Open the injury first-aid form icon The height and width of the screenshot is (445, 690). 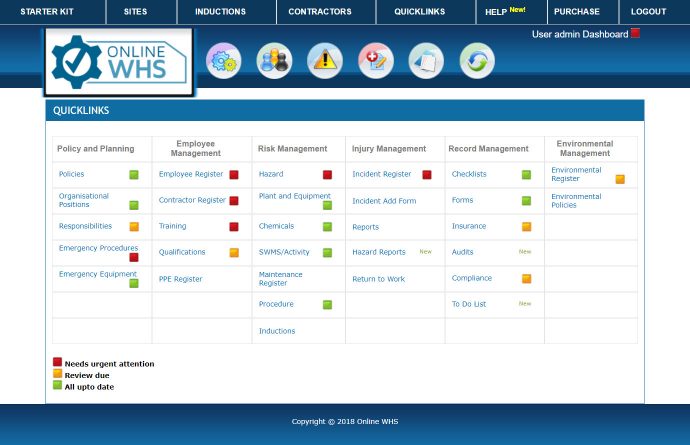pyautogui.click(x=376, y=61)
